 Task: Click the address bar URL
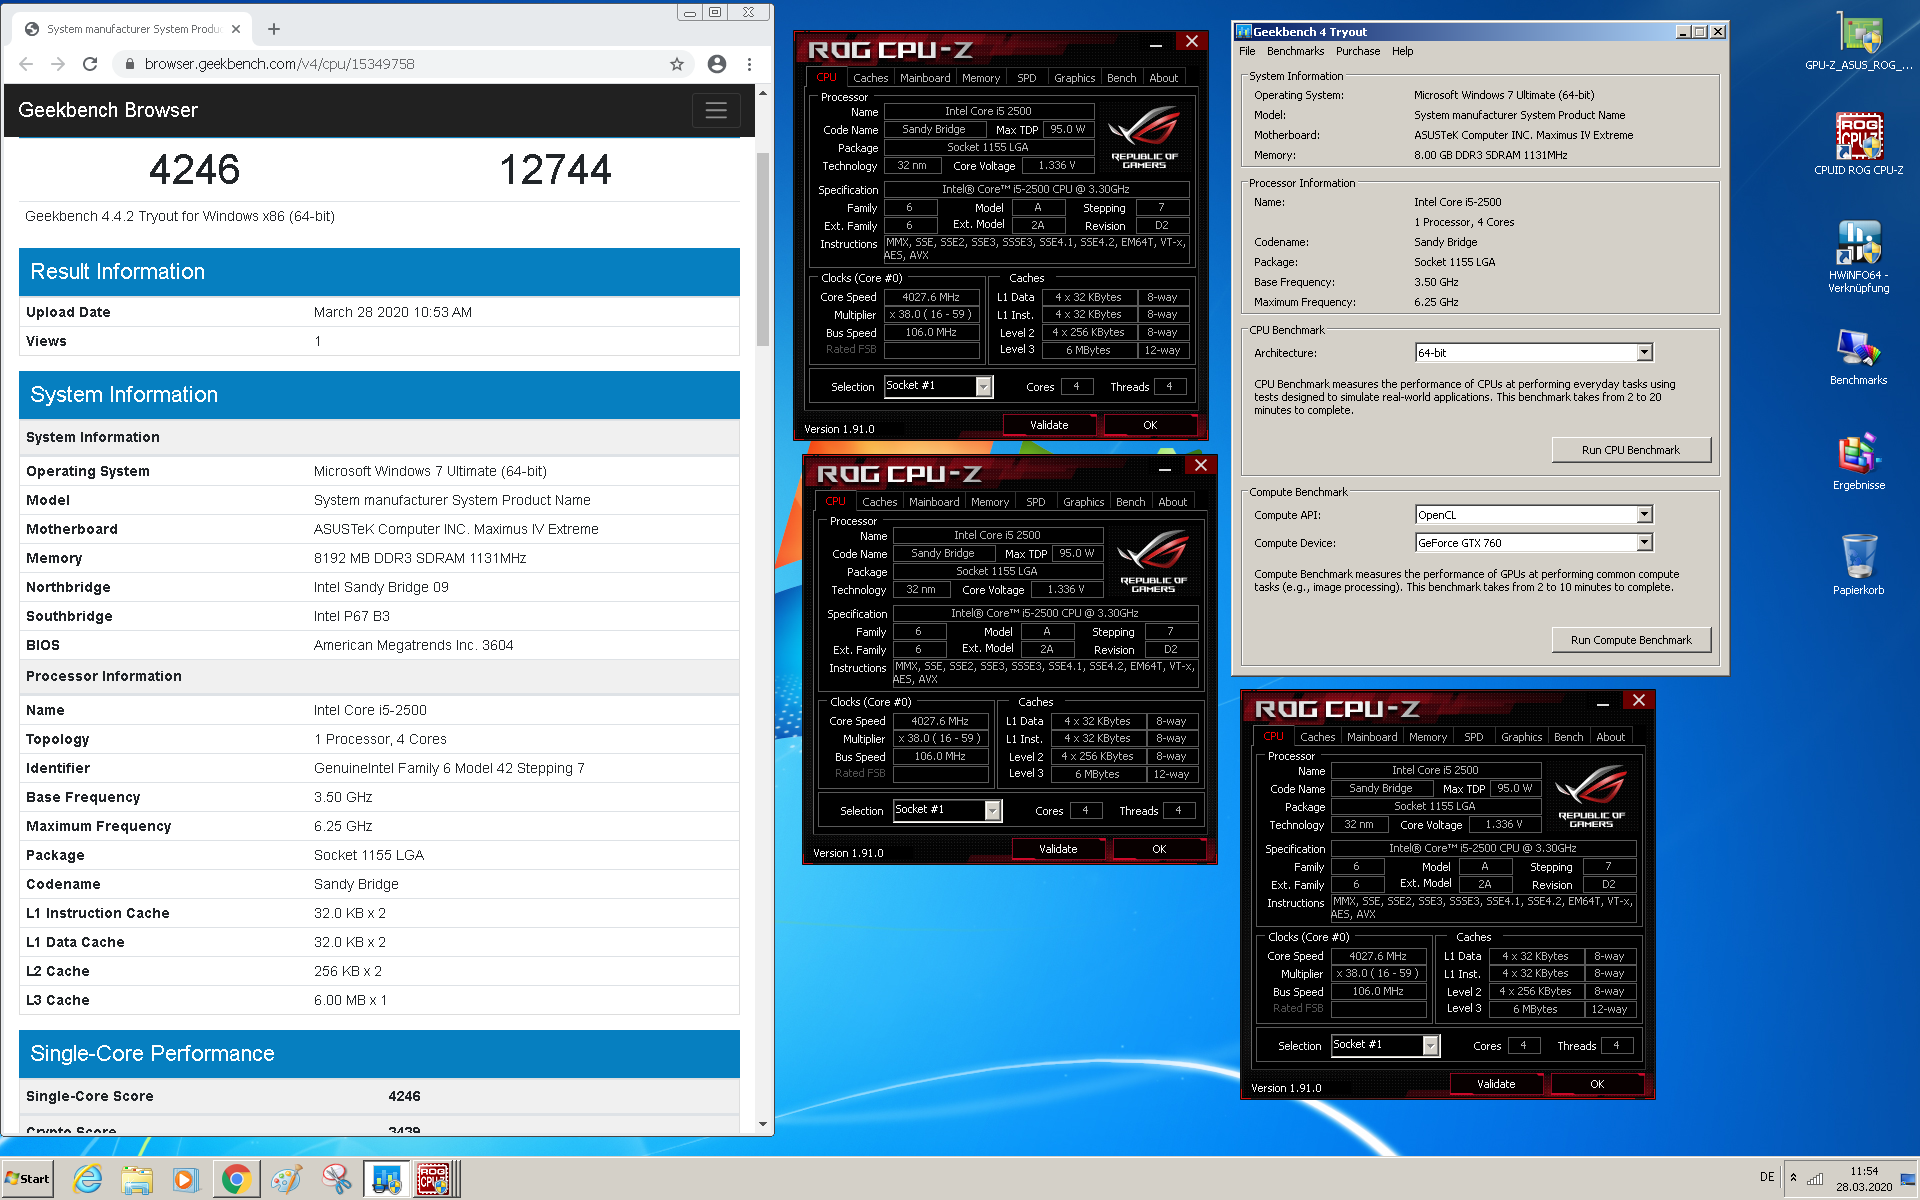(280, 64)
